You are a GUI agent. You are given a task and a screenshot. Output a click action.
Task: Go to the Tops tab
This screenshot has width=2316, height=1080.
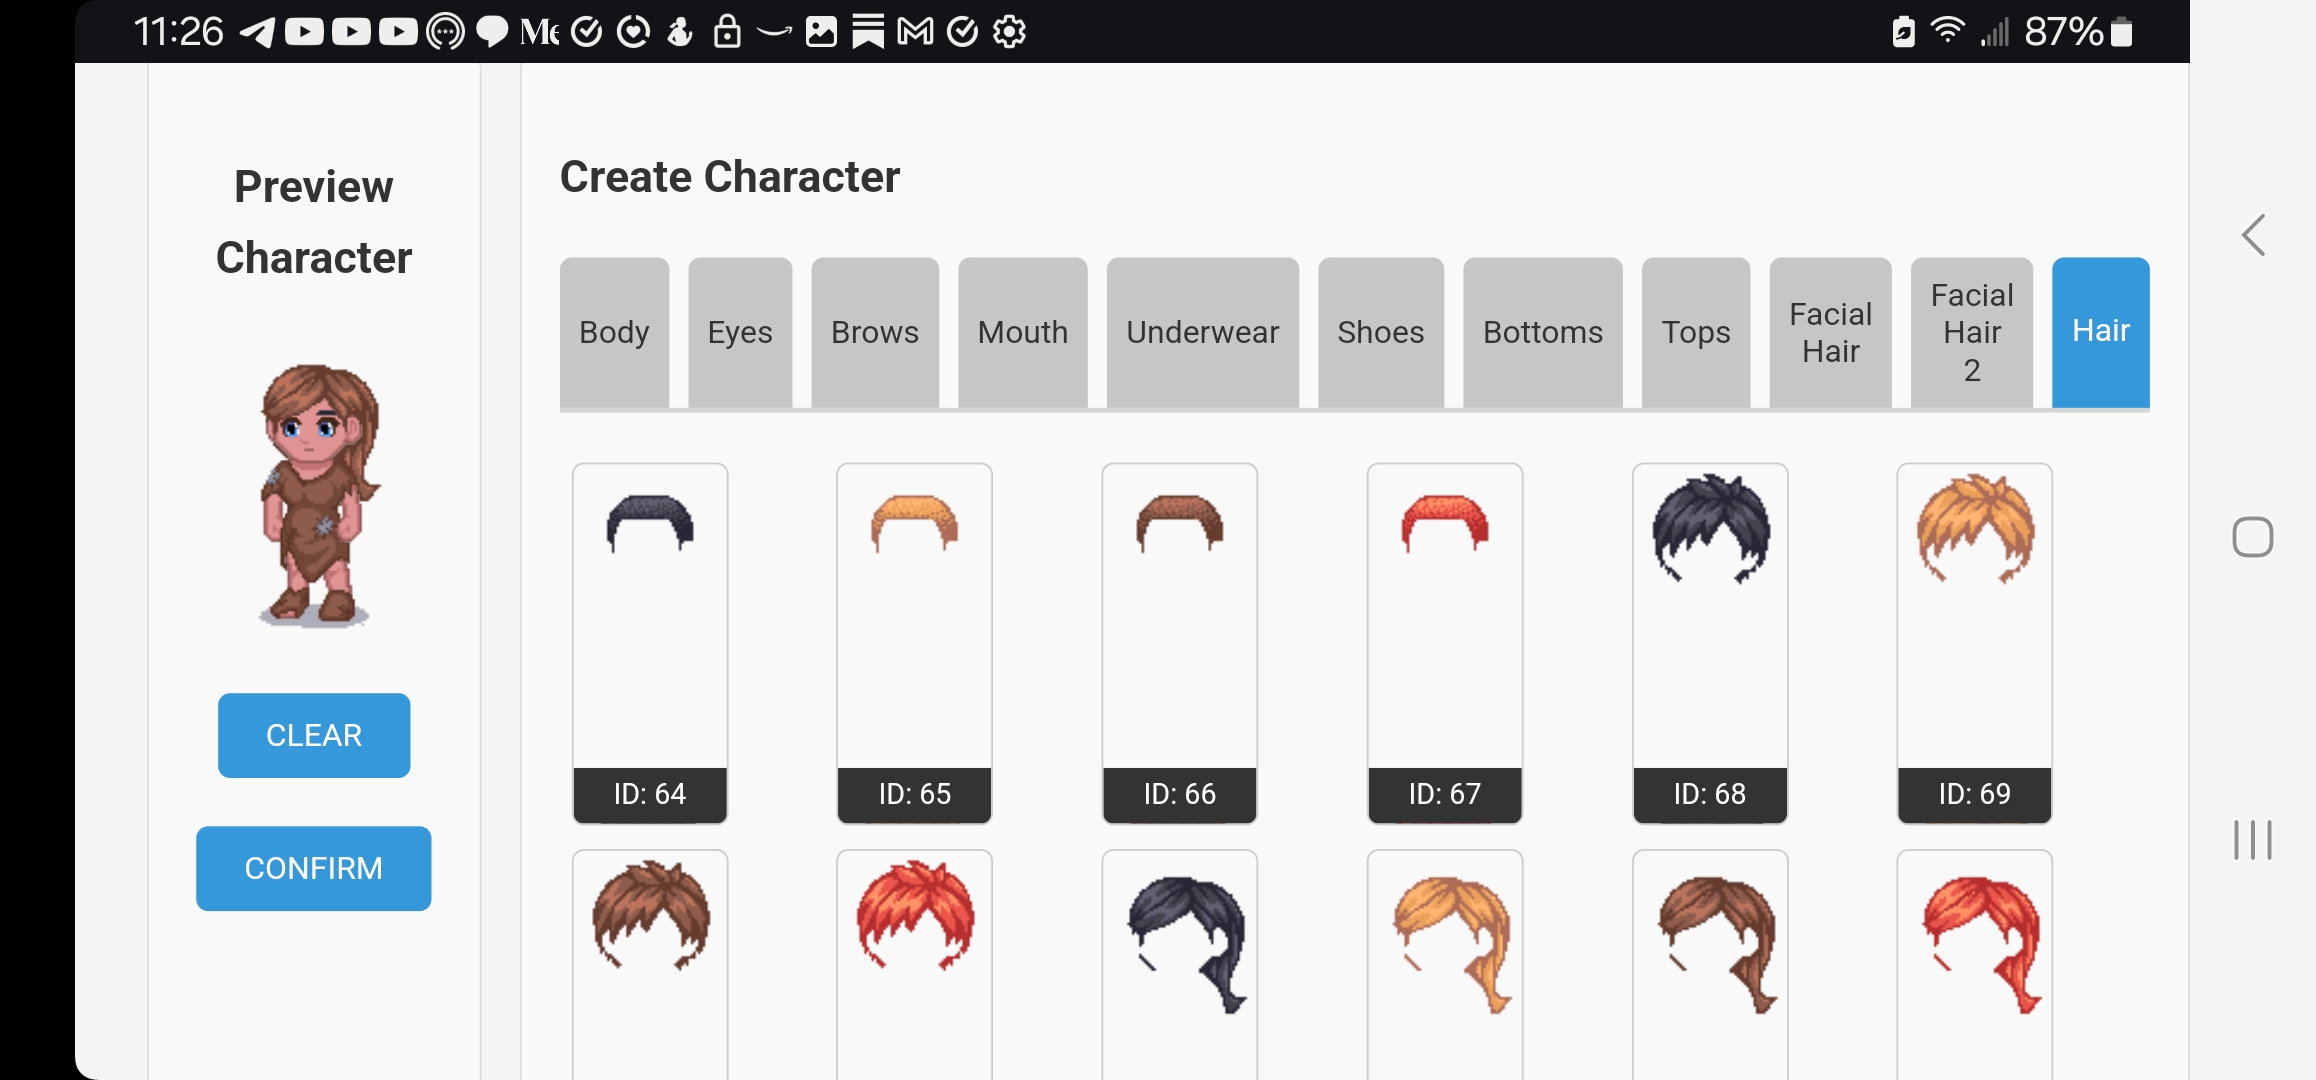[x=1695, y=332]
